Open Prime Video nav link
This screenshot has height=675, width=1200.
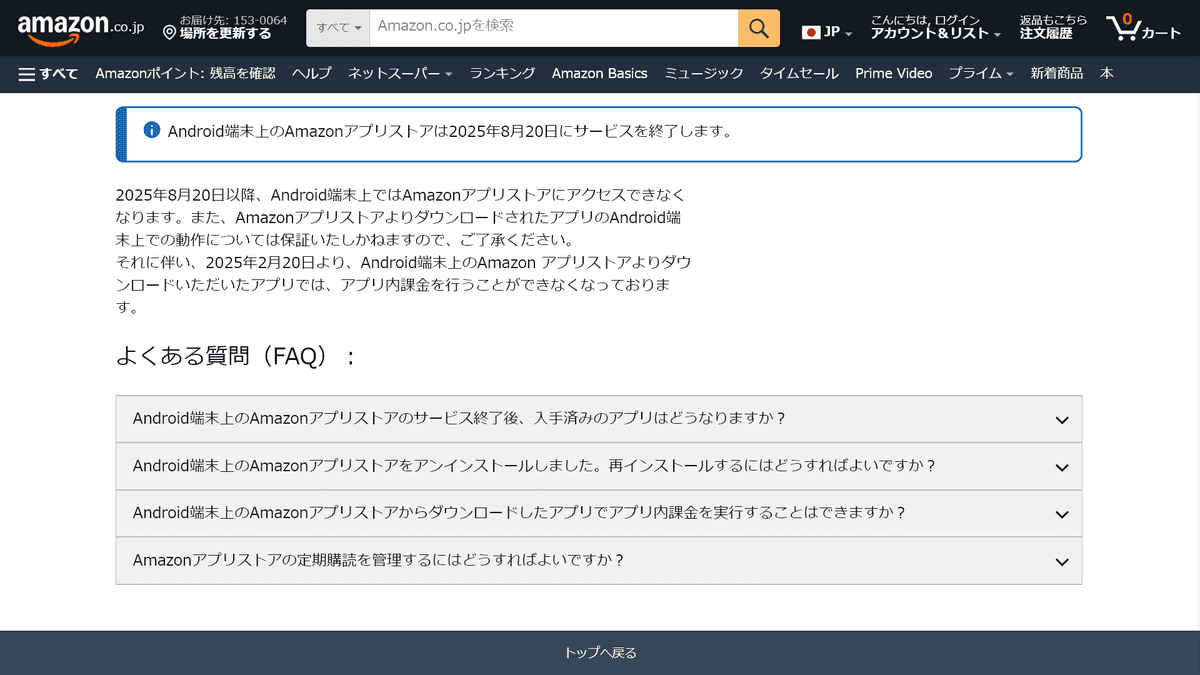click(x=893, y=74)
